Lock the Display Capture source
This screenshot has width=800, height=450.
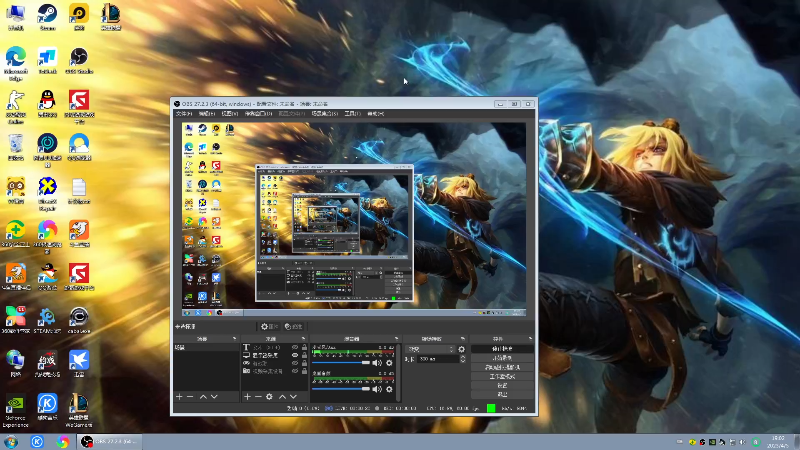[305, 355]
